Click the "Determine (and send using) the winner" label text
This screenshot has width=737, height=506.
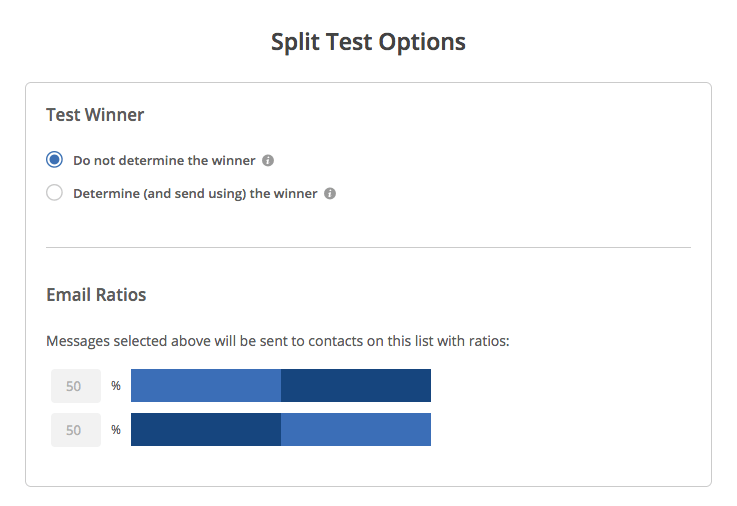tap(195, 194)
